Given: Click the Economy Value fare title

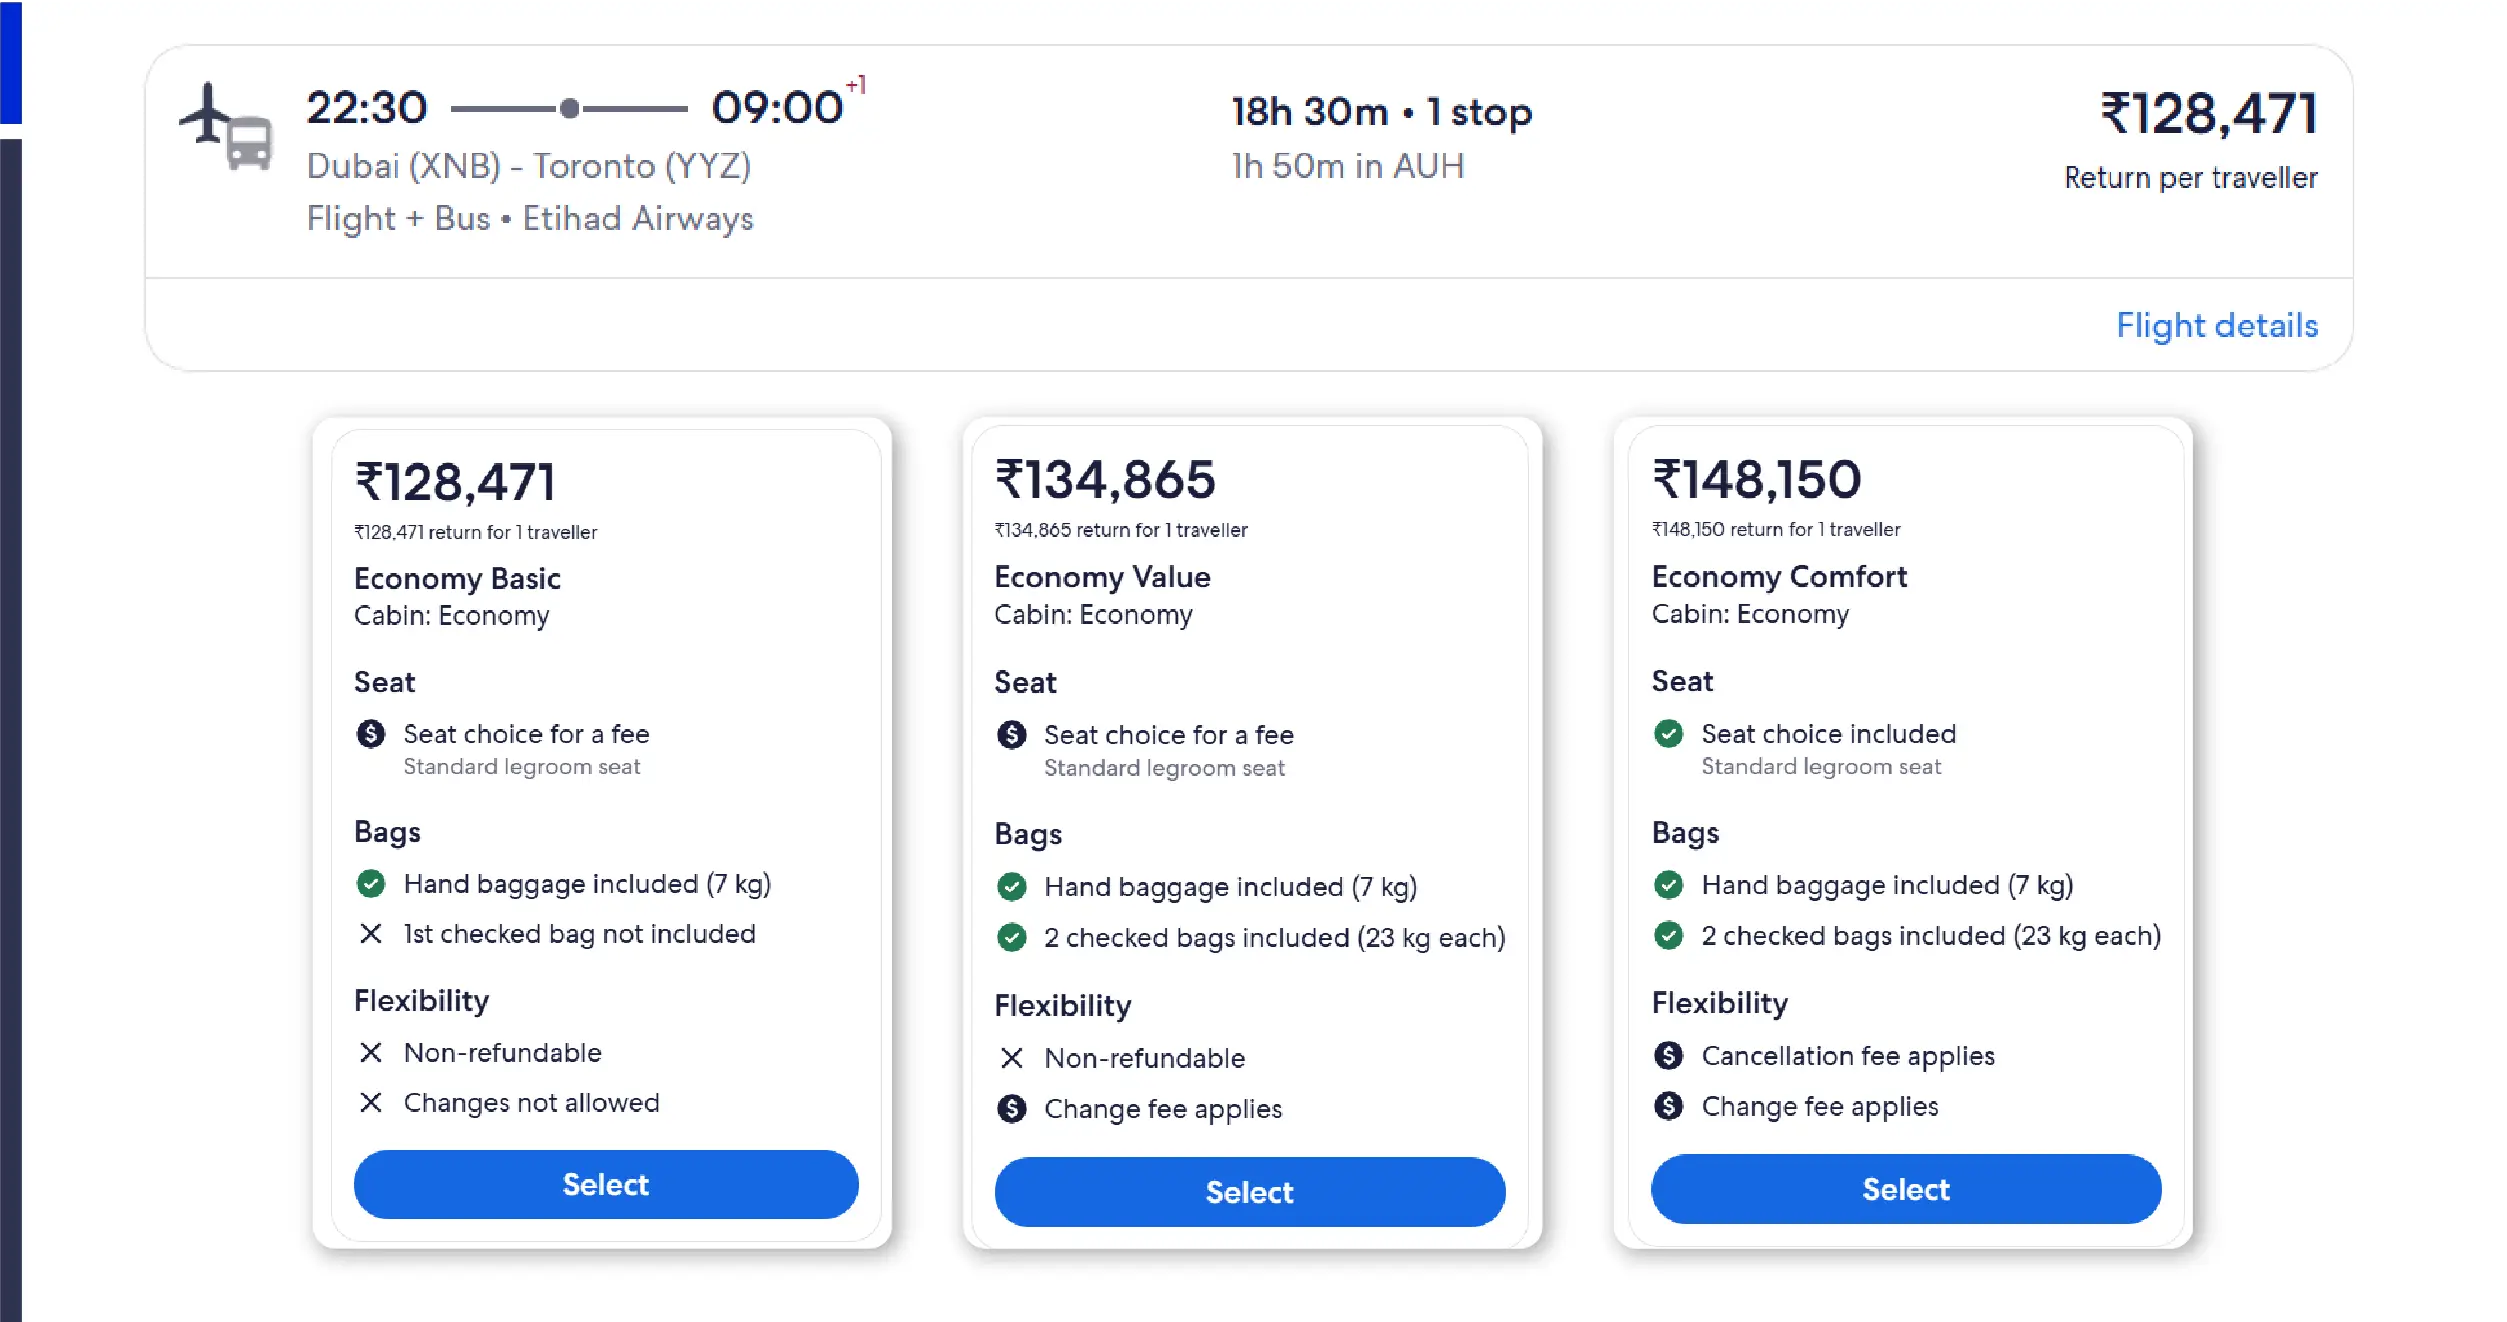Looking at the screenshot, I should tap(1102, 577).
